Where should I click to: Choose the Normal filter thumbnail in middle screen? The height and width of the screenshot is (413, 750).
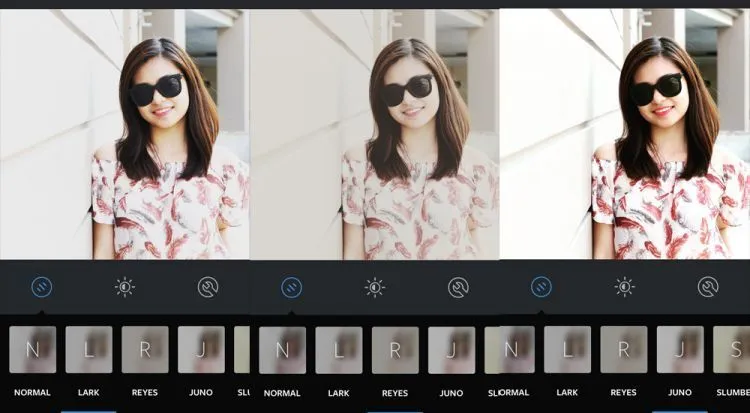click(x=283, y=350)
